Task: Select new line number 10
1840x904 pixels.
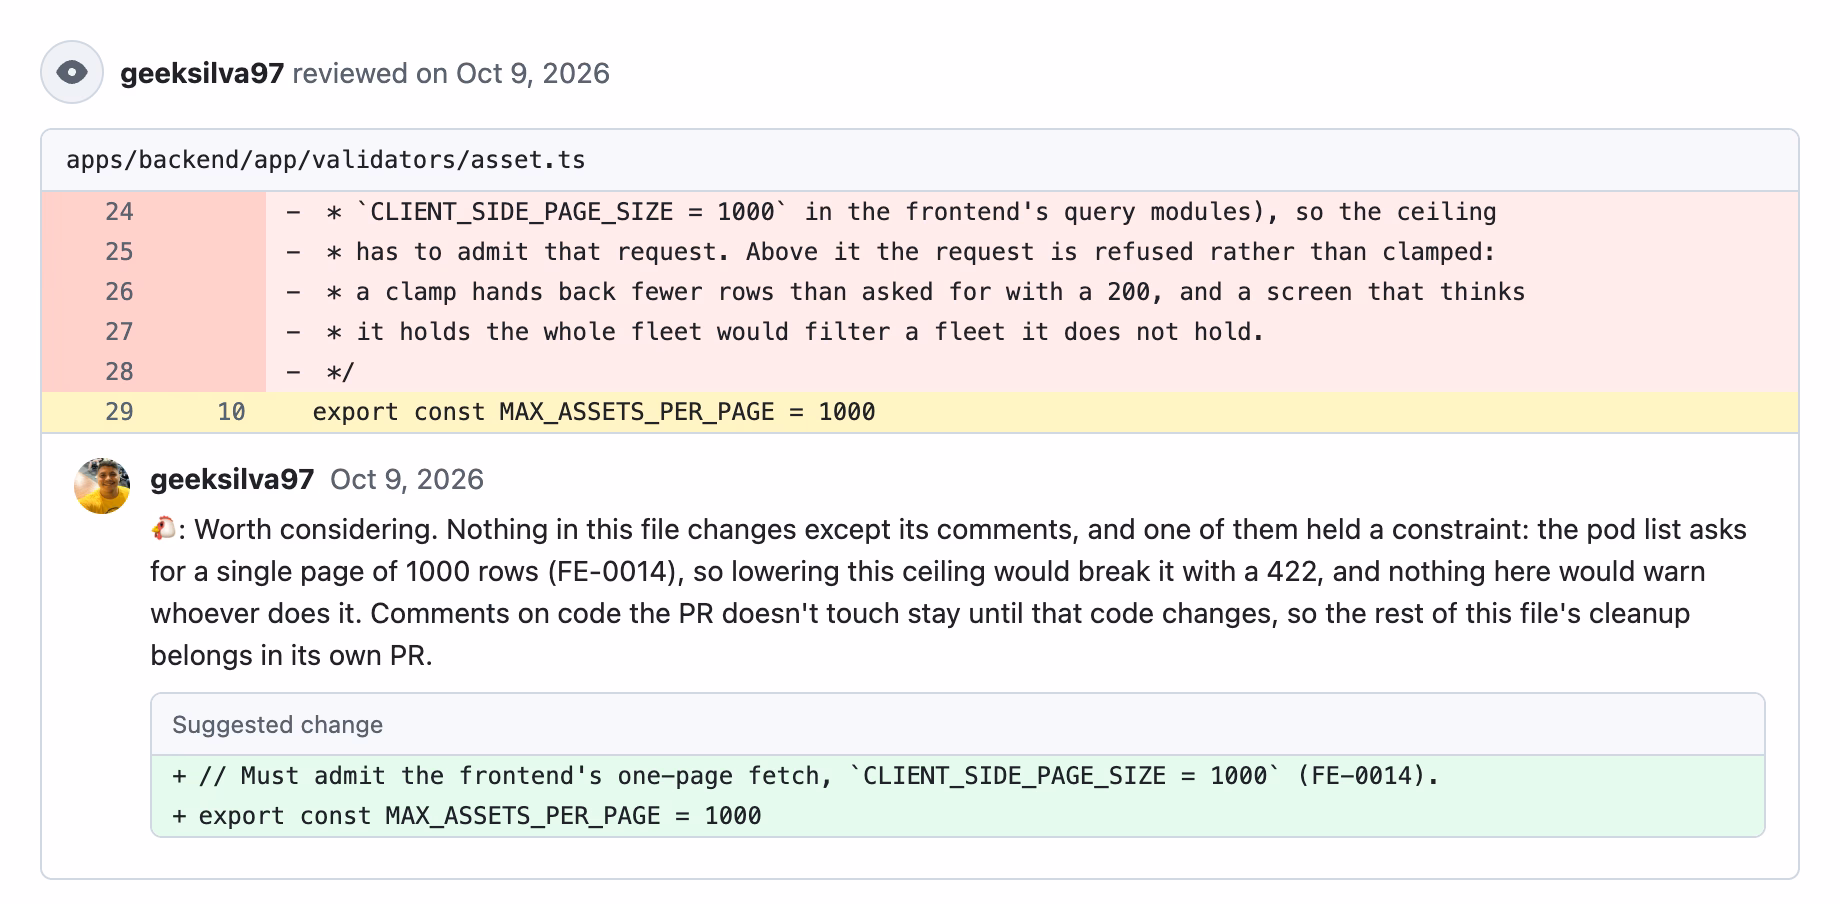Action: (231, 412)
